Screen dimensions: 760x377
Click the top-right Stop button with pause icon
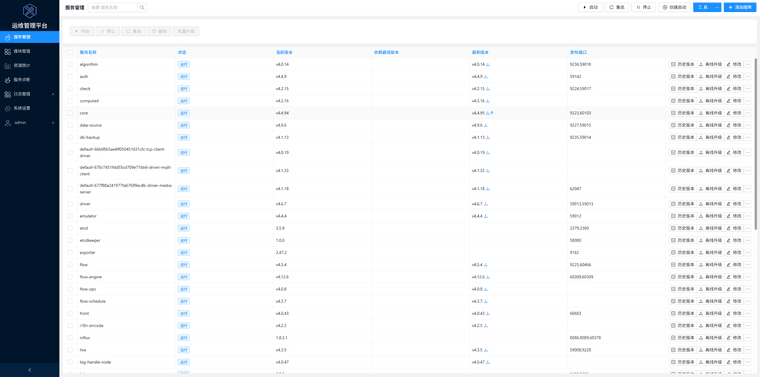click(643, 7)
